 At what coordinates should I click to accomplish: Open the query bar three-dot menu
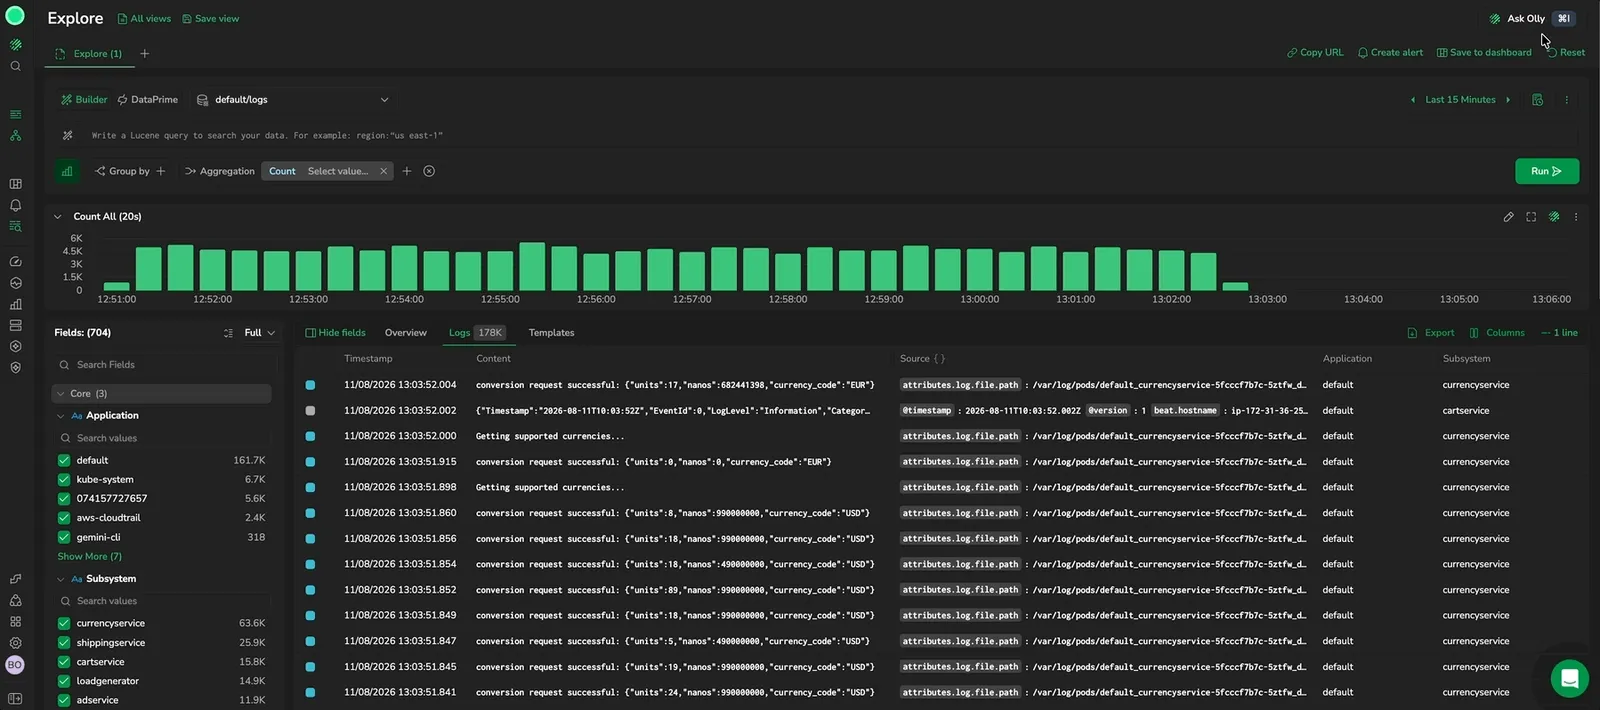click(1567, 100)
